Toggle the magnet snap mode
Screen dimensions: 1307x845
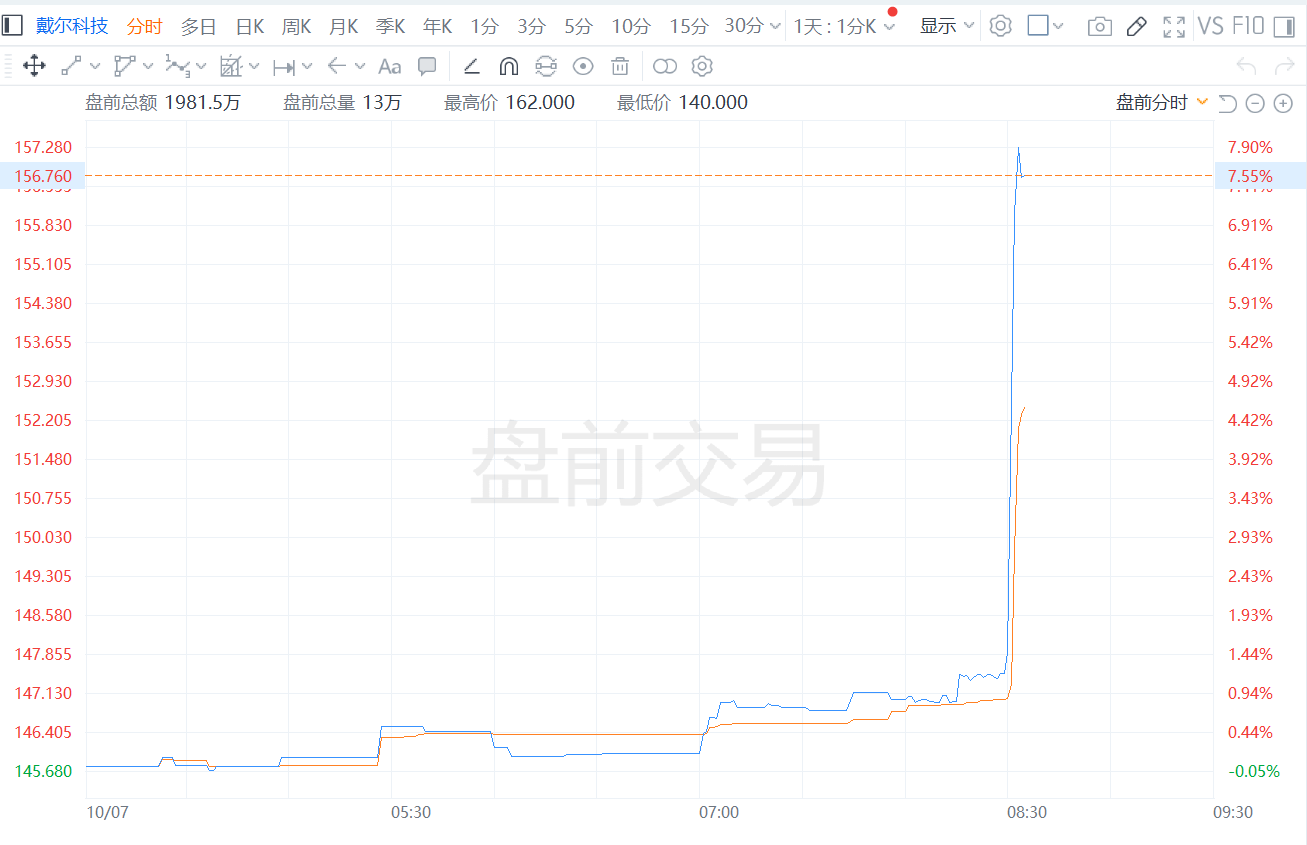509,67
